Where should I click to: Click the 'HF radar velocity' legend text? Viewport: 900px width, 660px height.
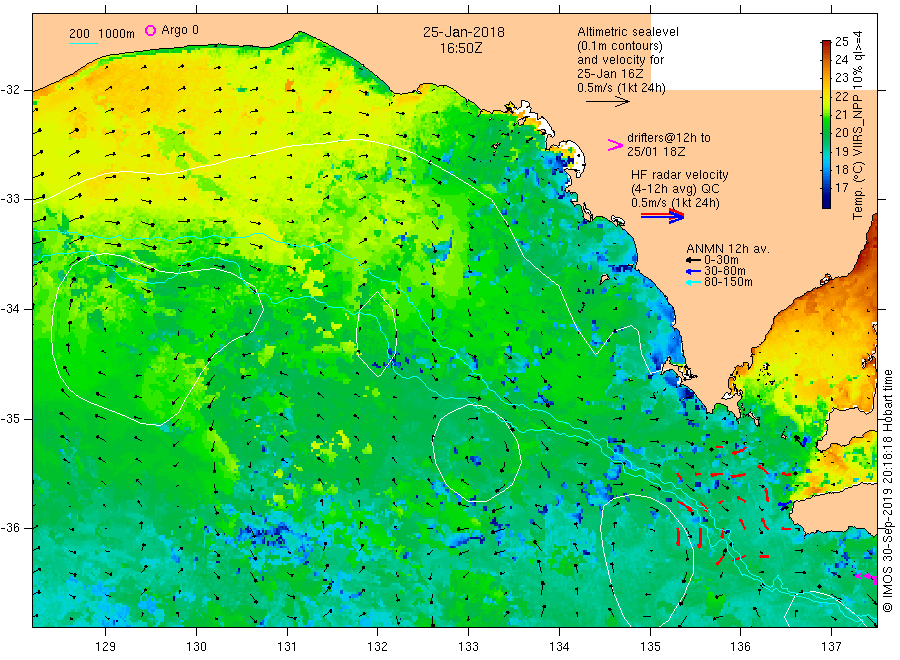680,174
